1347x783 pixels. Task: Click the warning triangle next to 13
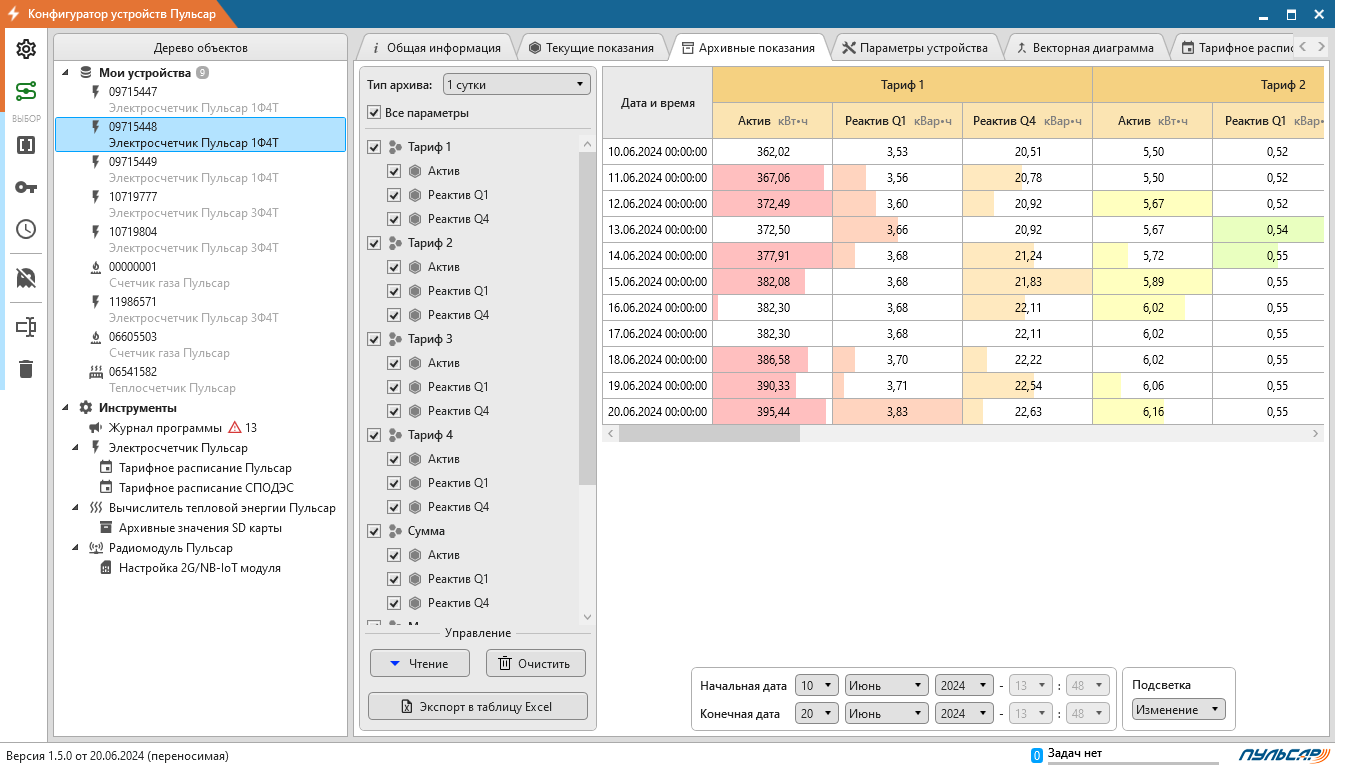coord(235,428)
